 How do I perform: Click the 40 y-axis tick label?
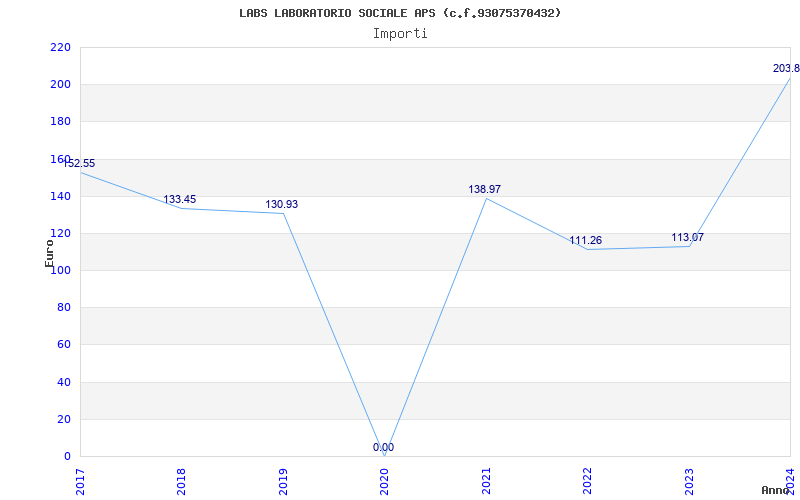(x=63, y=382)
